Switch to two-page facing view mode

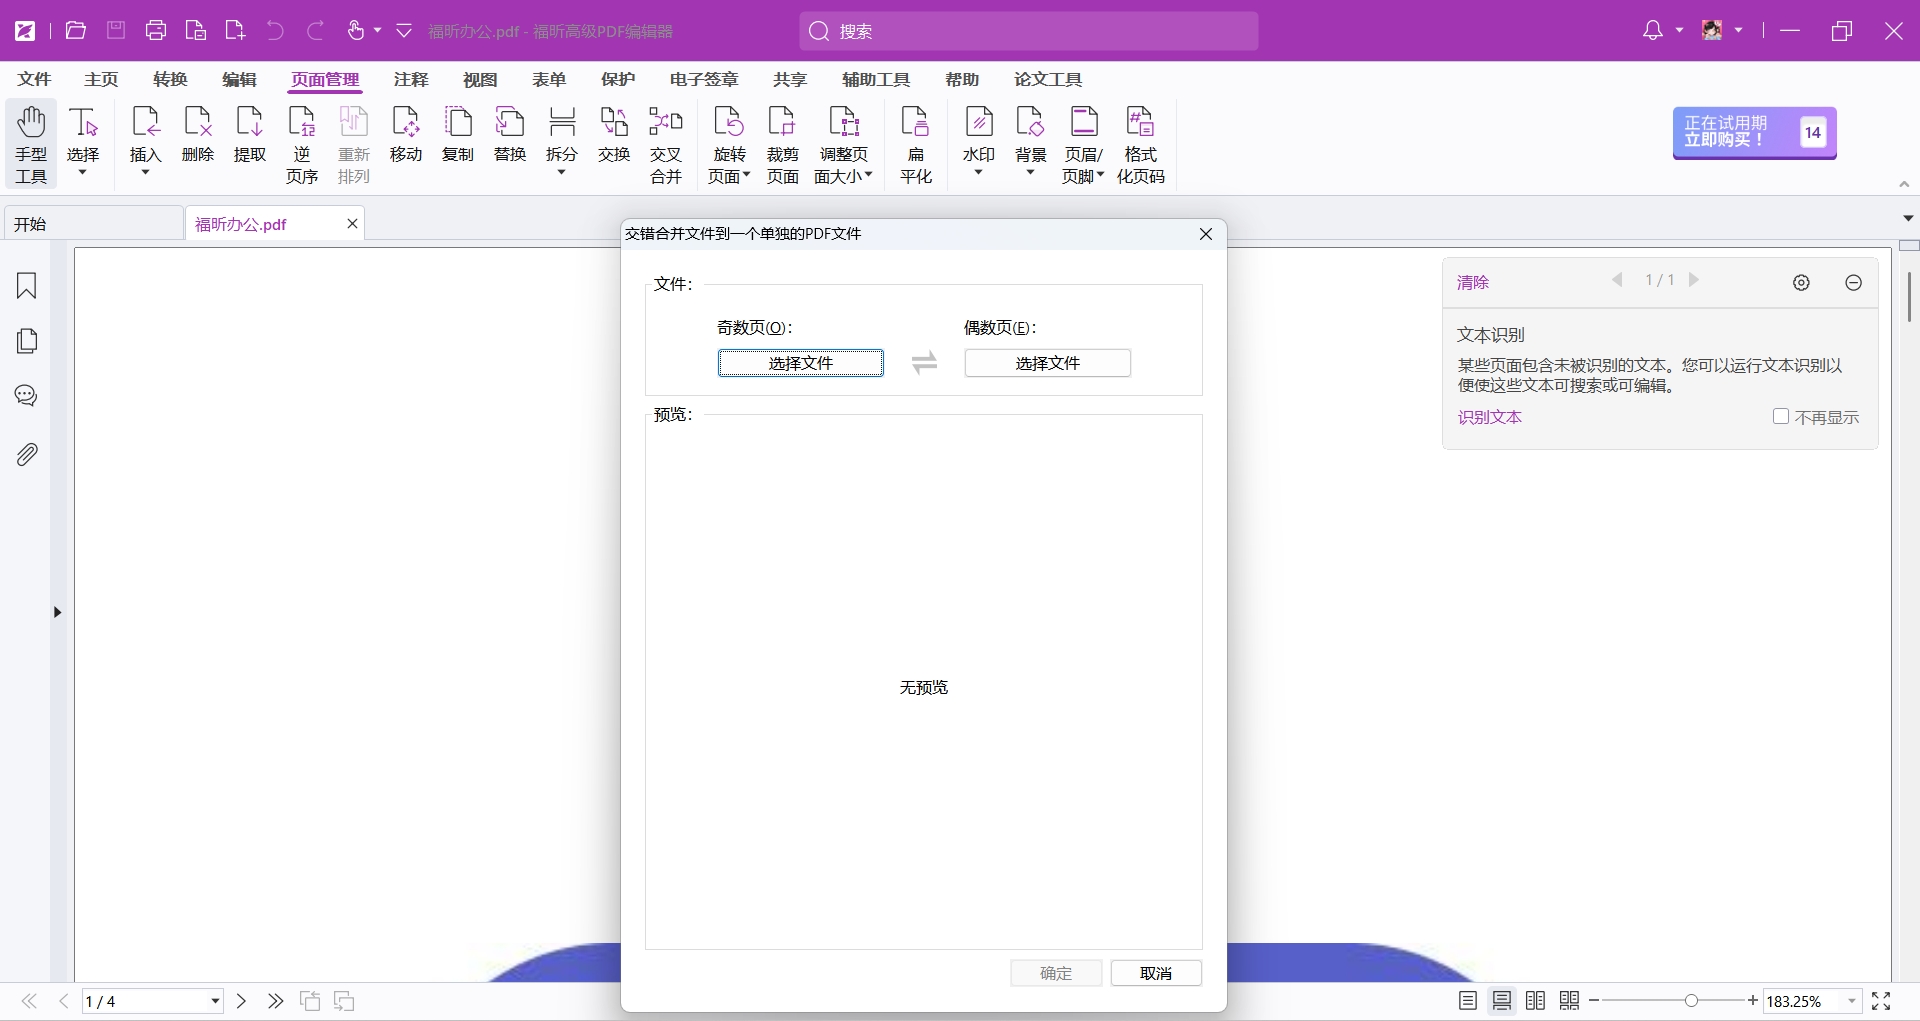click(1536, 1001)
